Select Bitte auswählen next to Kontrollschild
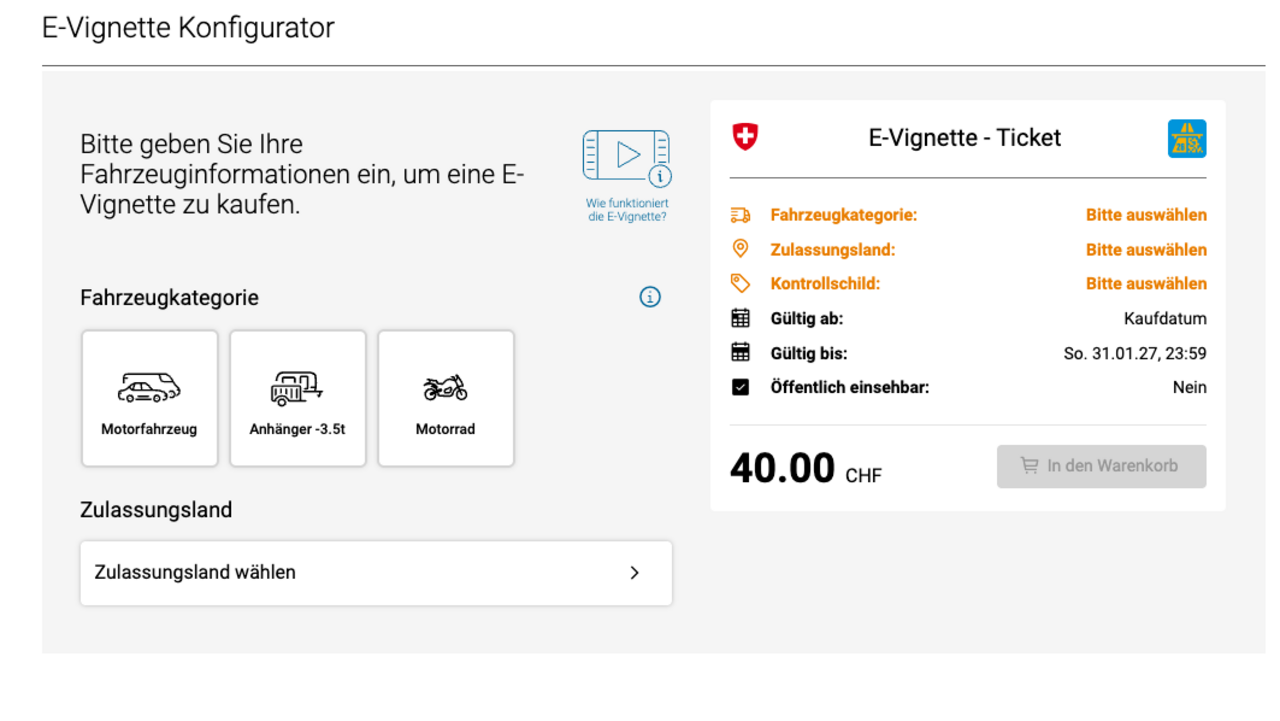 point(1146,283)
